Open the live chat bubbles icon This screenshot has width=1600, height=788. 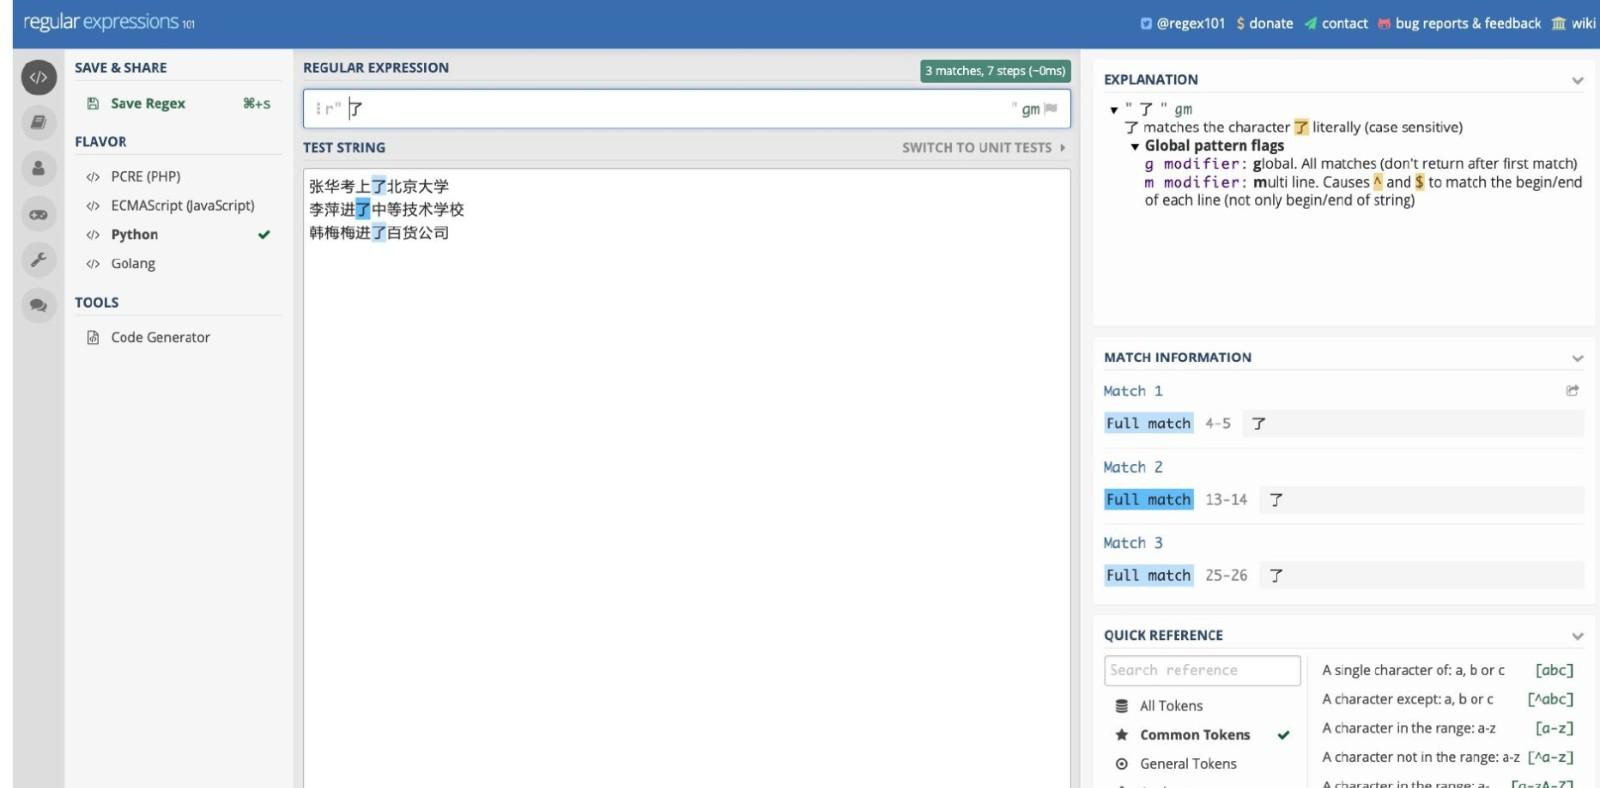point(38,306)
